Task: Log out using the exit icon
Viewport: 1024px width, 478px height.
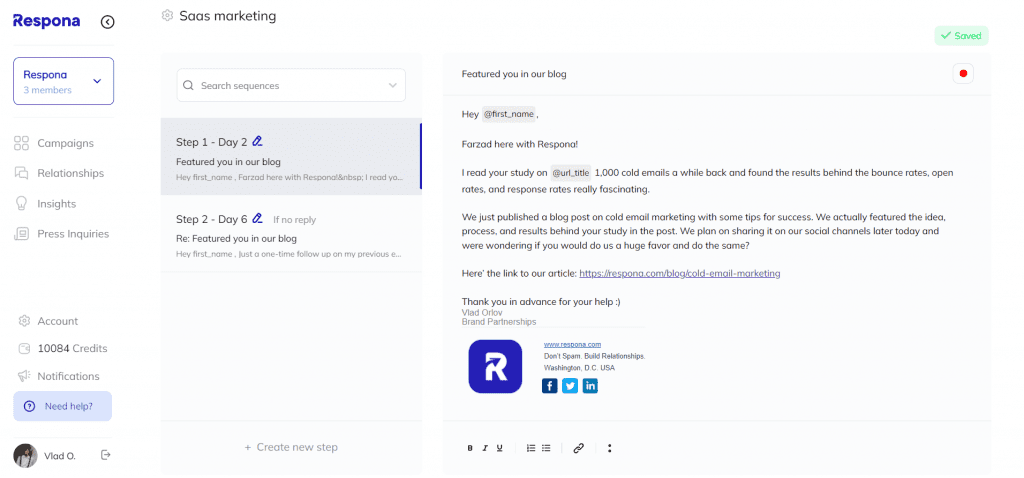Action: 106,454
